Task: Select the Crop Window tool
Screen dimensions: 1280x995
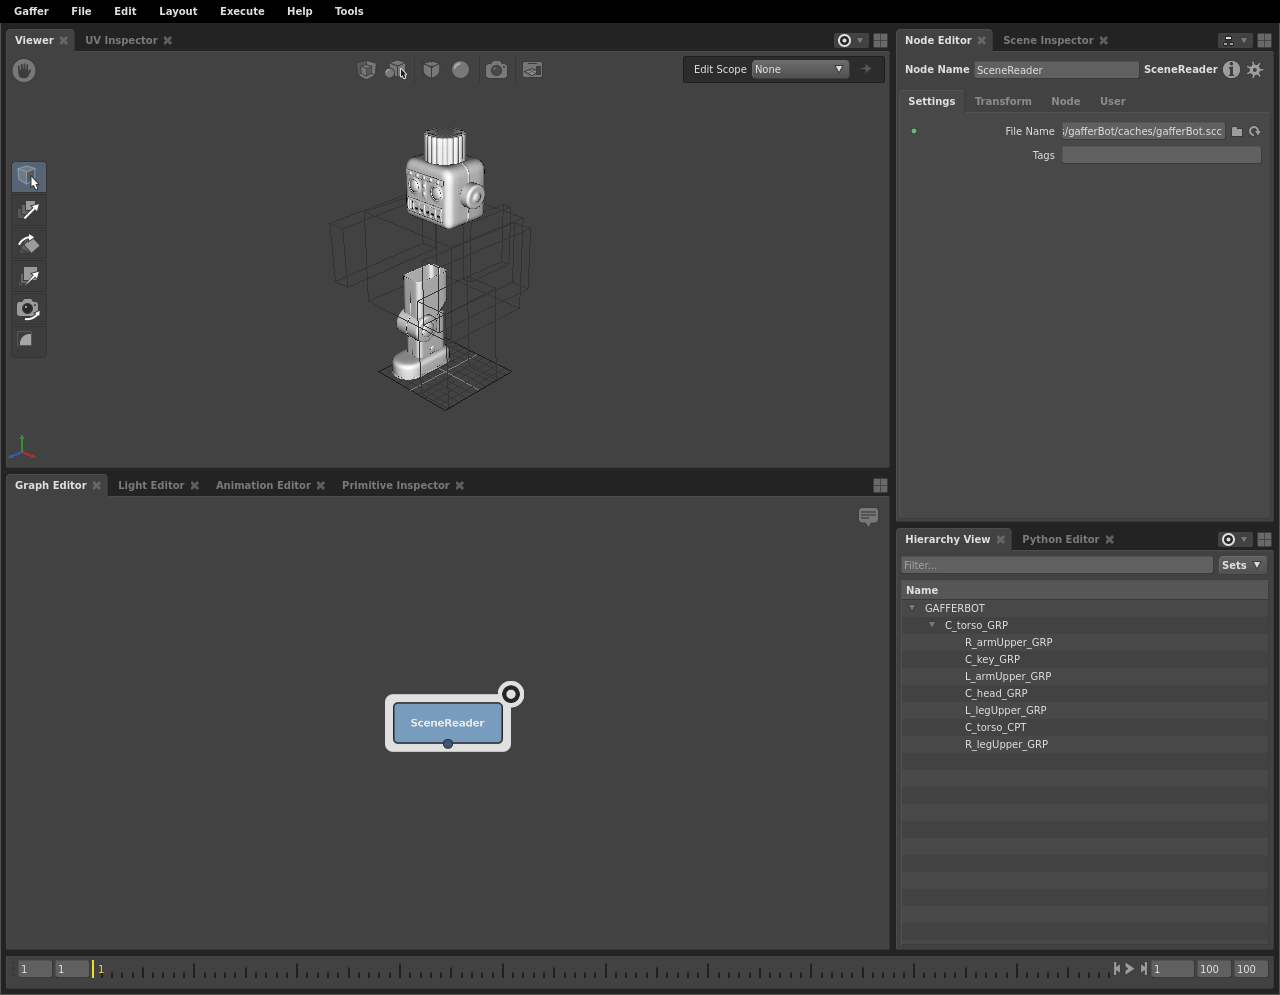Action: 29,341
